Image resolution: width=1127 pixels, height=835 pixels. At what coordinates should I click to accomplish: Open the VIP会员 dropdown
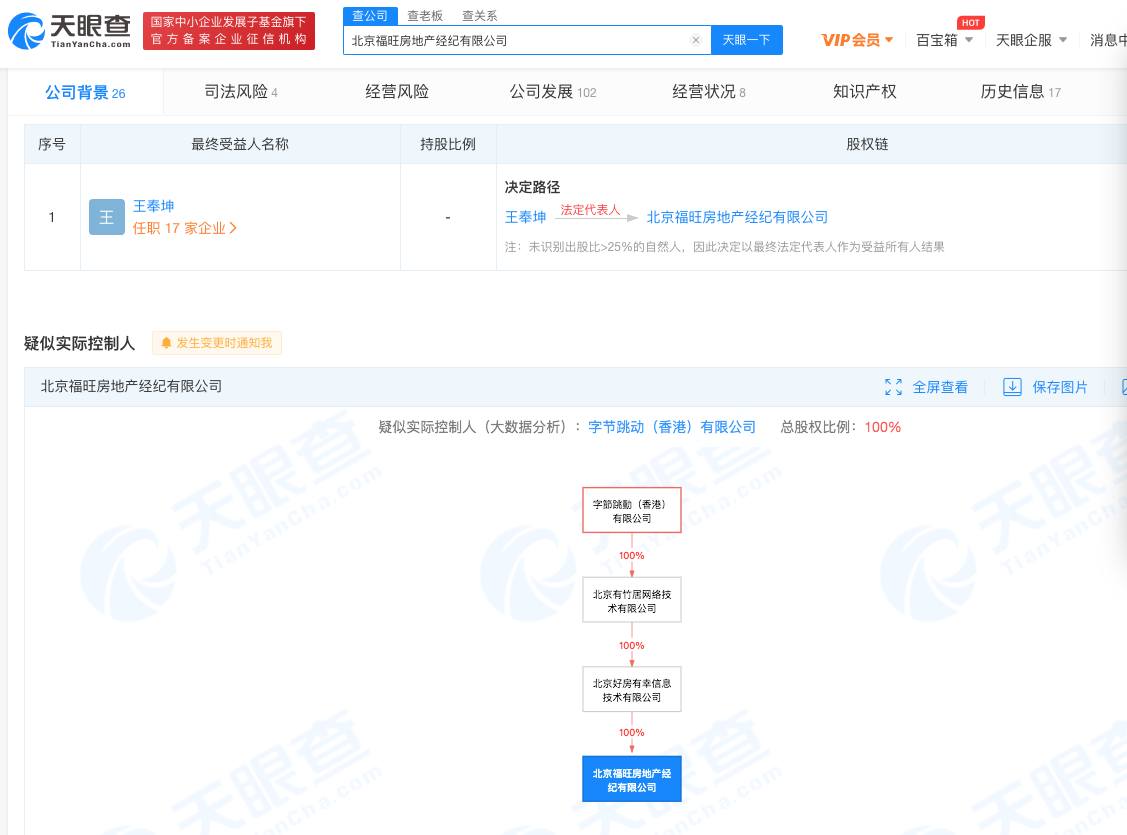point(857,40)
